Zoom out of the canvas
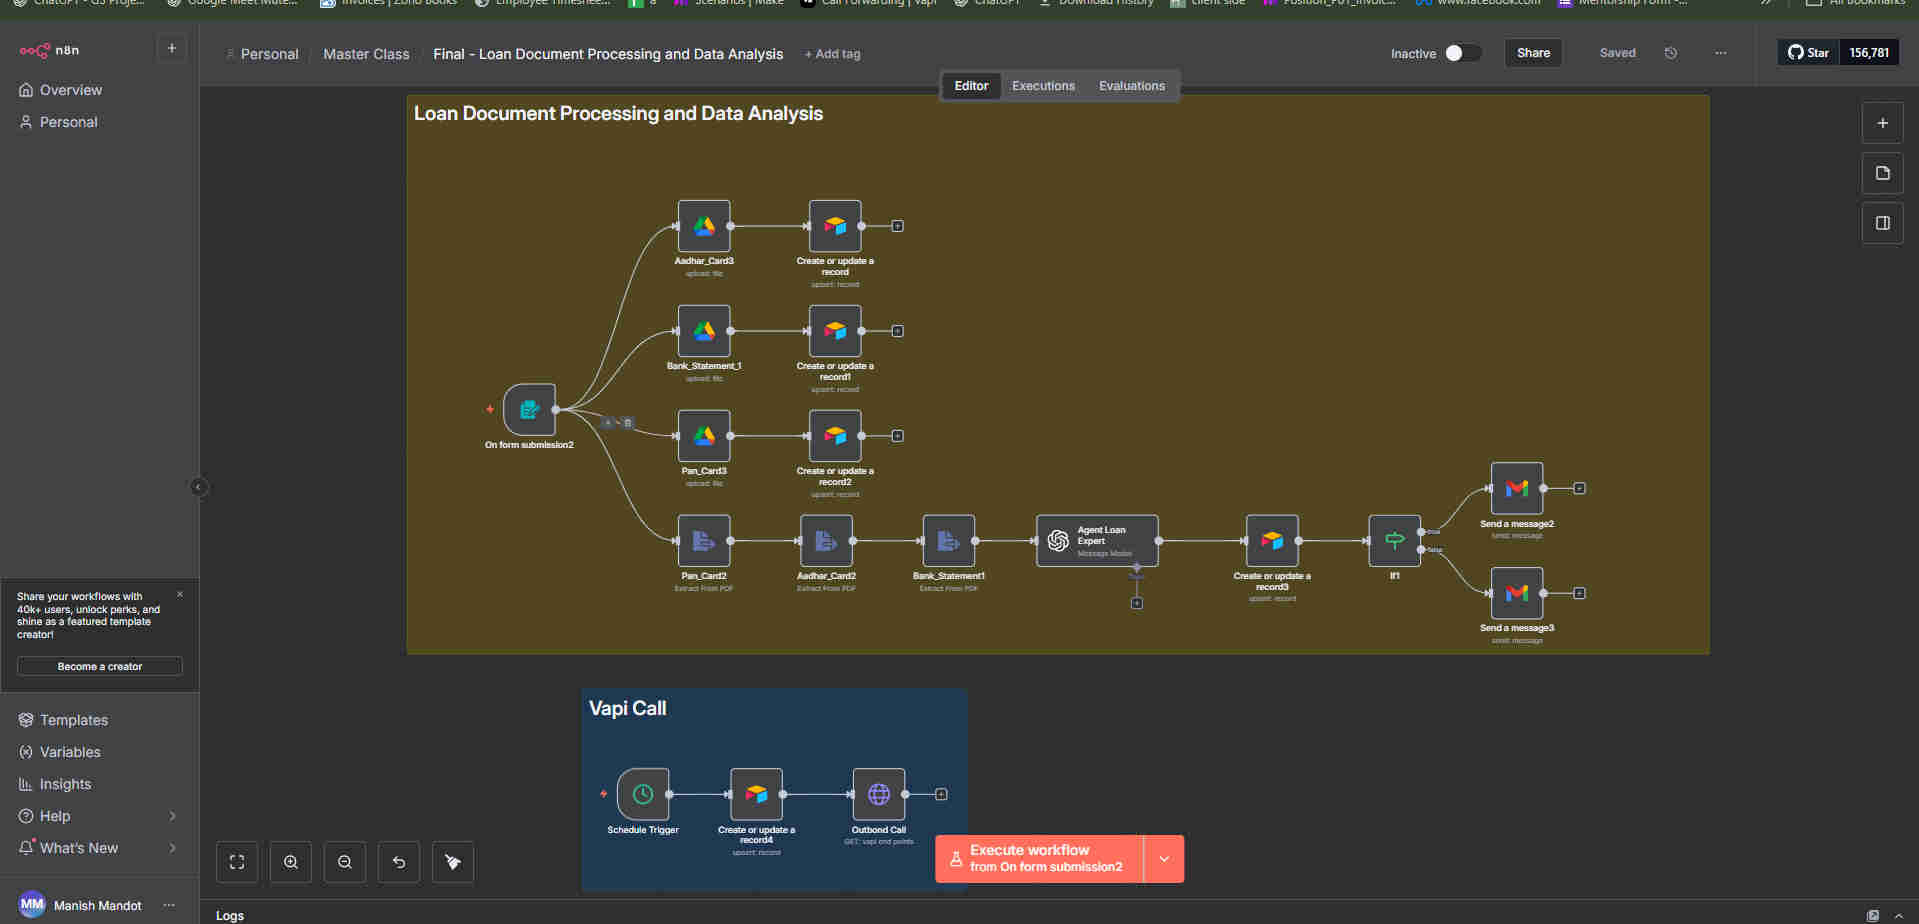The width and height of the screenshot is (1919, 924). [x=345, y=862]
